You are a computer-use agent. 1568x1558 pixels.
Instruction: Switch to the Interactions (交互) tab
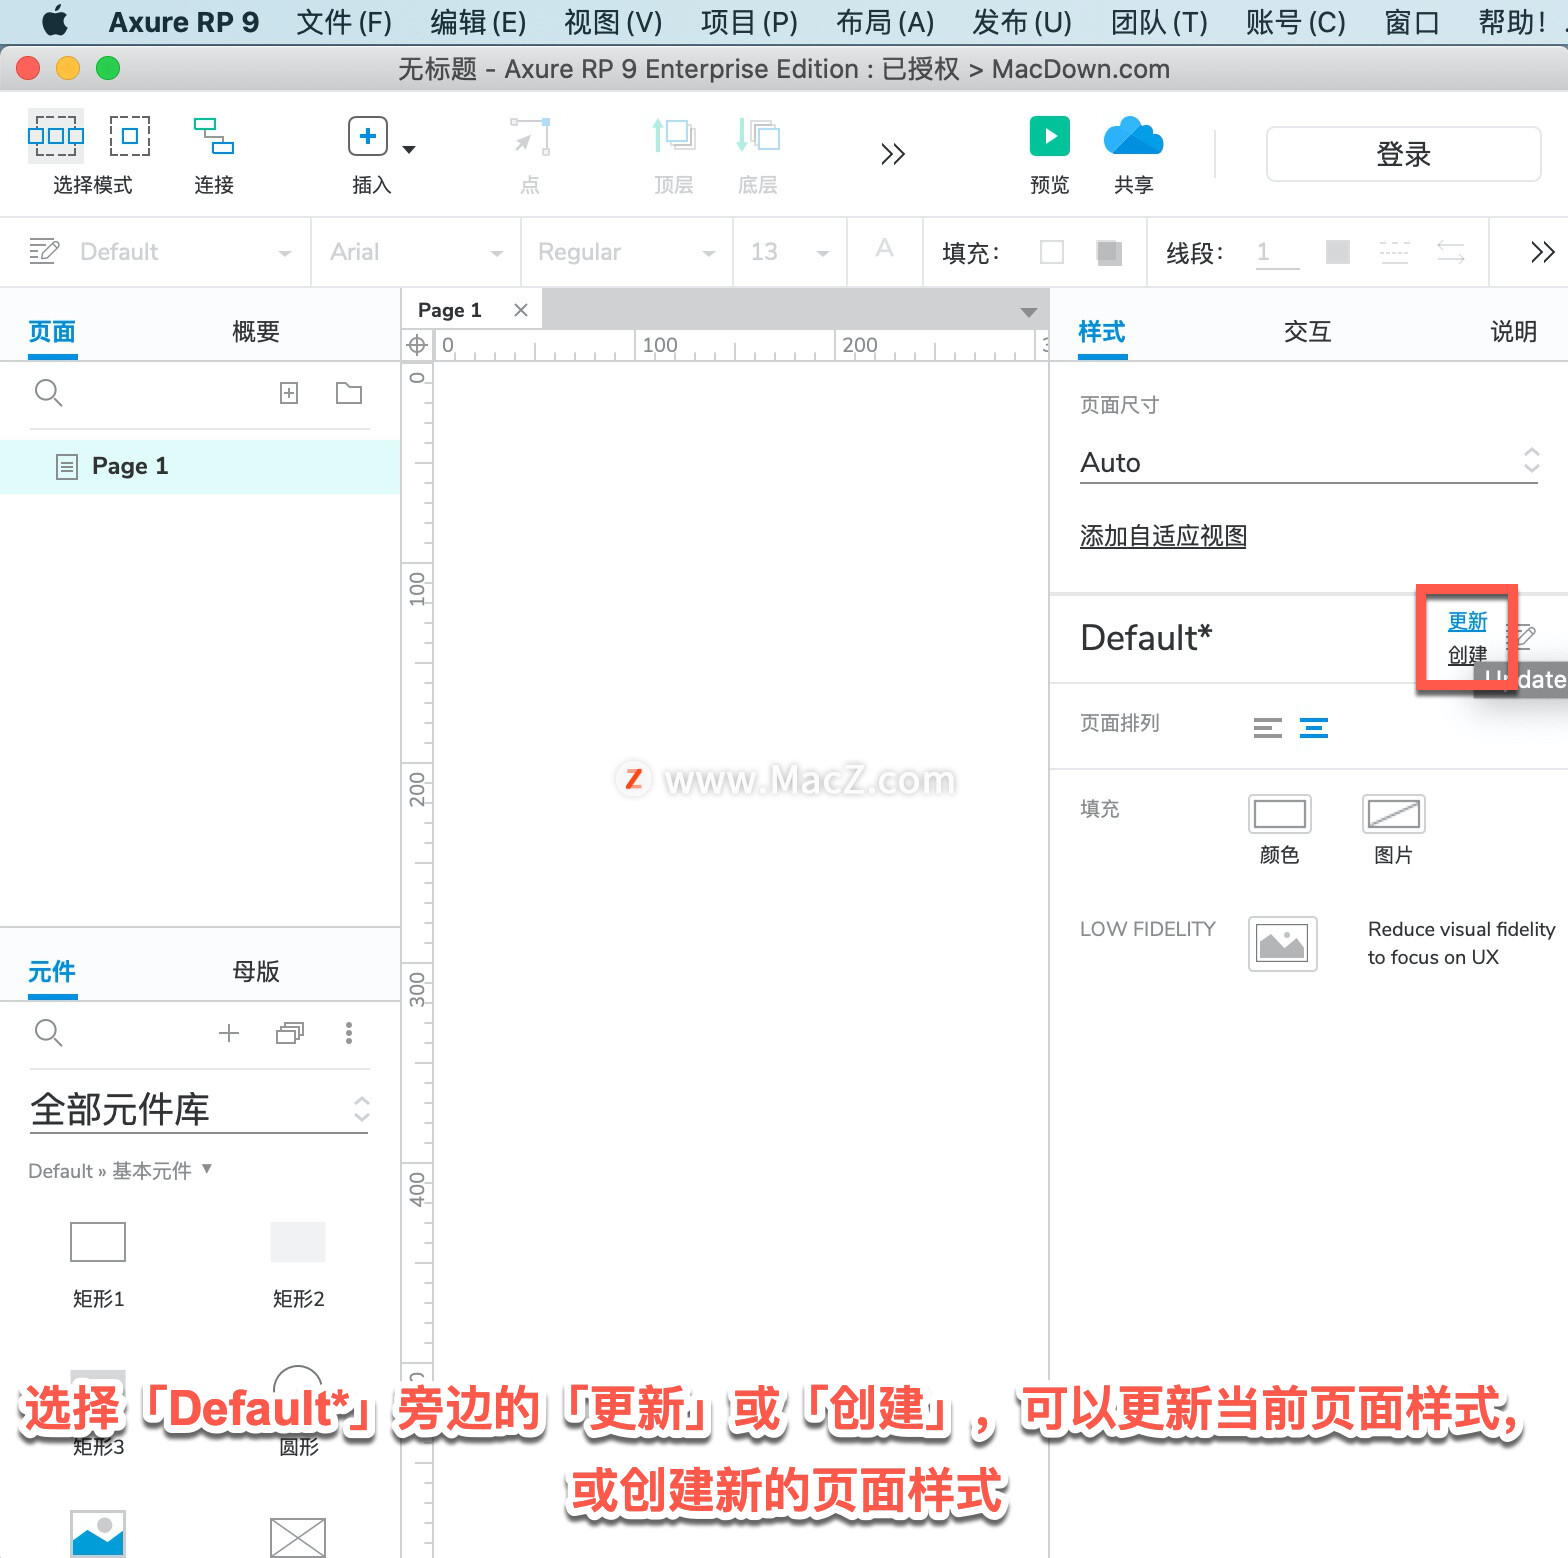click(x=1308, y=331)
